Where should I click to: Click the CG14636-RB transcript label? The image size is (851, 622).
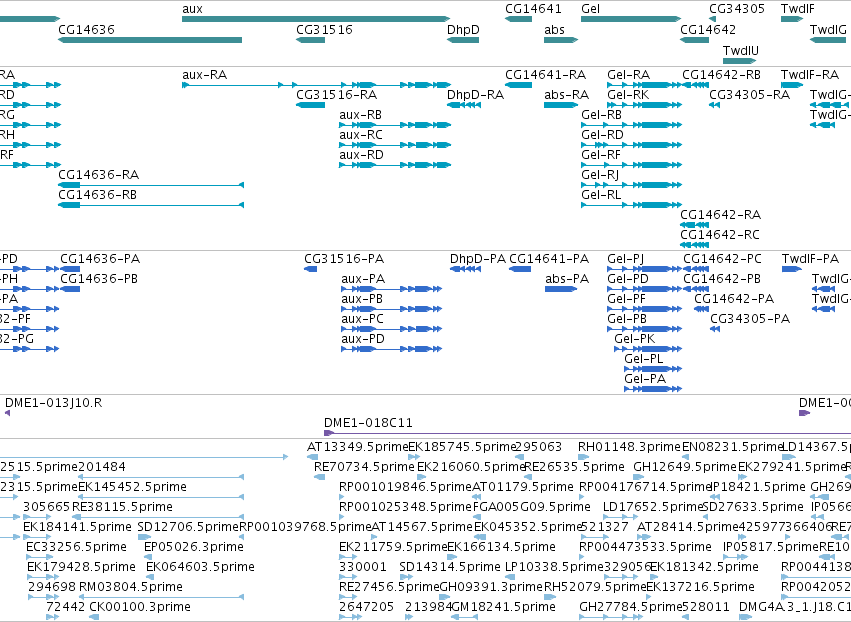97,195
